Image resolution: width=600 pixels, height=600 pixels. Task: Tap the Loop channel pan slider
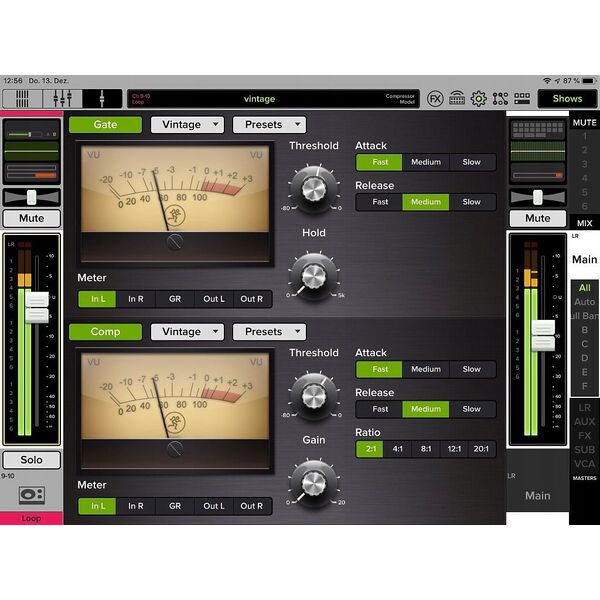[x=32, y=197]
